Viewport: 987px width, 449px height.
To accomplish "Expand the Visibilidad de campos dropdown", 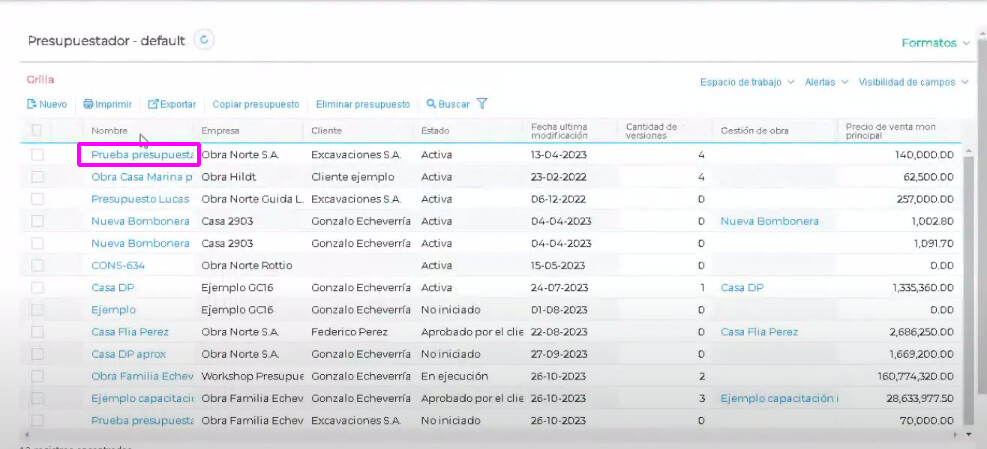I will click(x=913, y=82).
